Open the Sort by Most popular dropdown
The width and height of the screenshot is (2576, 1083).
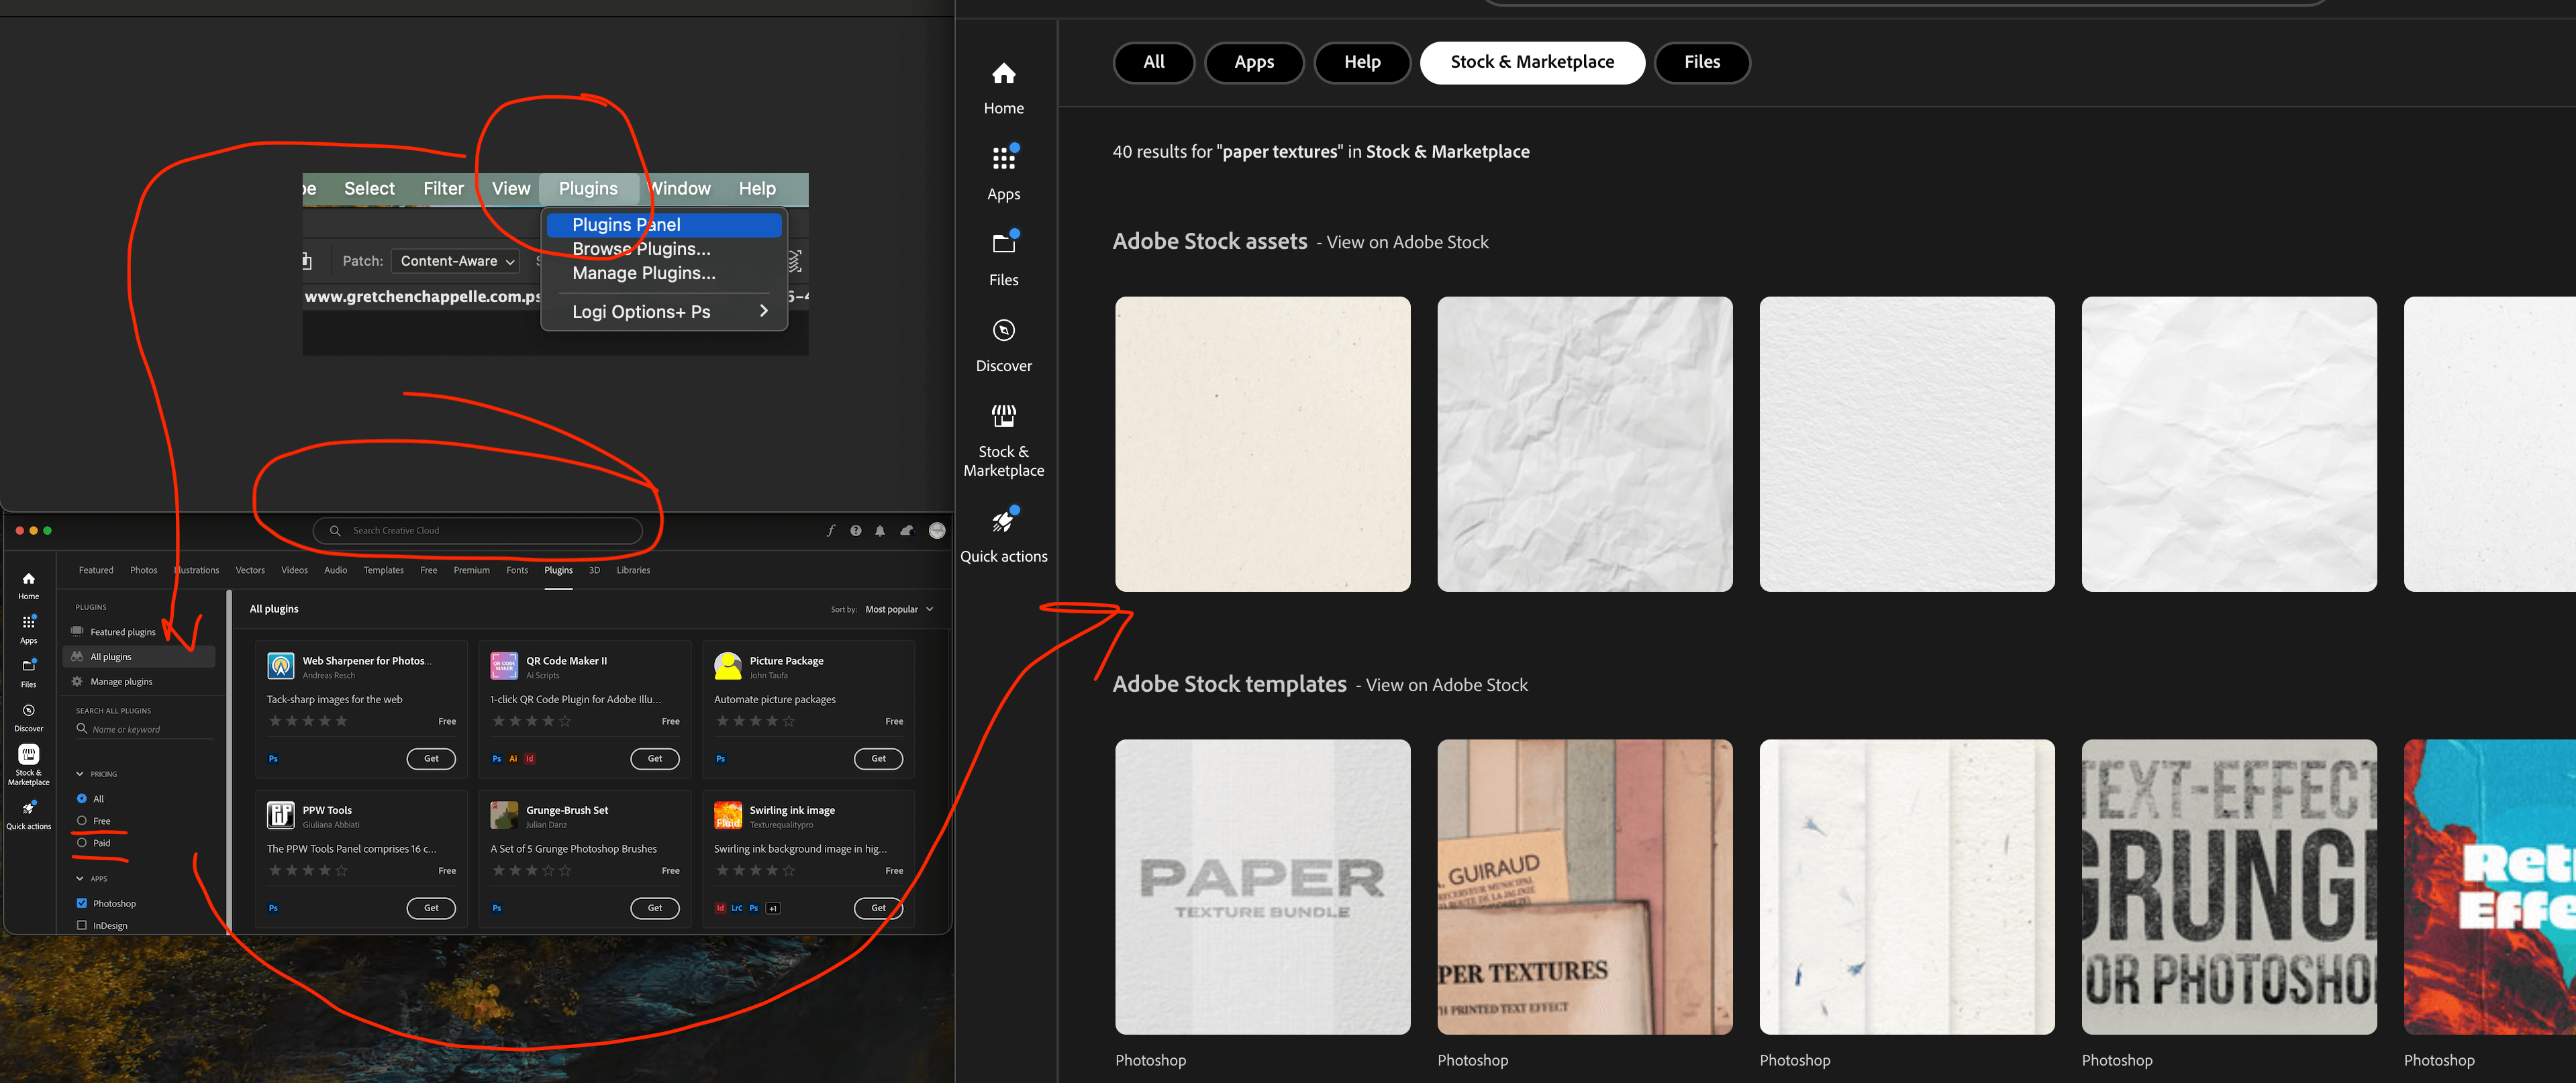[x=899, y=609]
